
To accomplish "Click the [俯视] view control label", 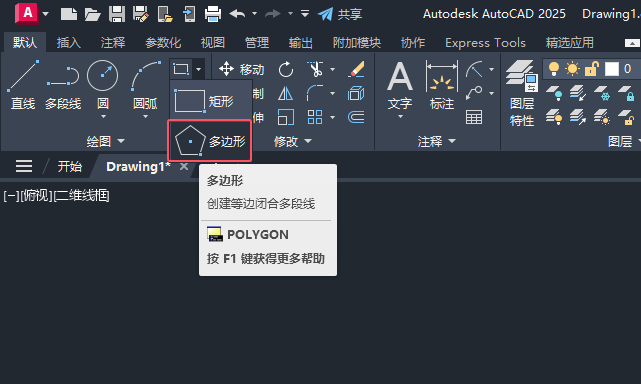I will [x=36, y=196].
